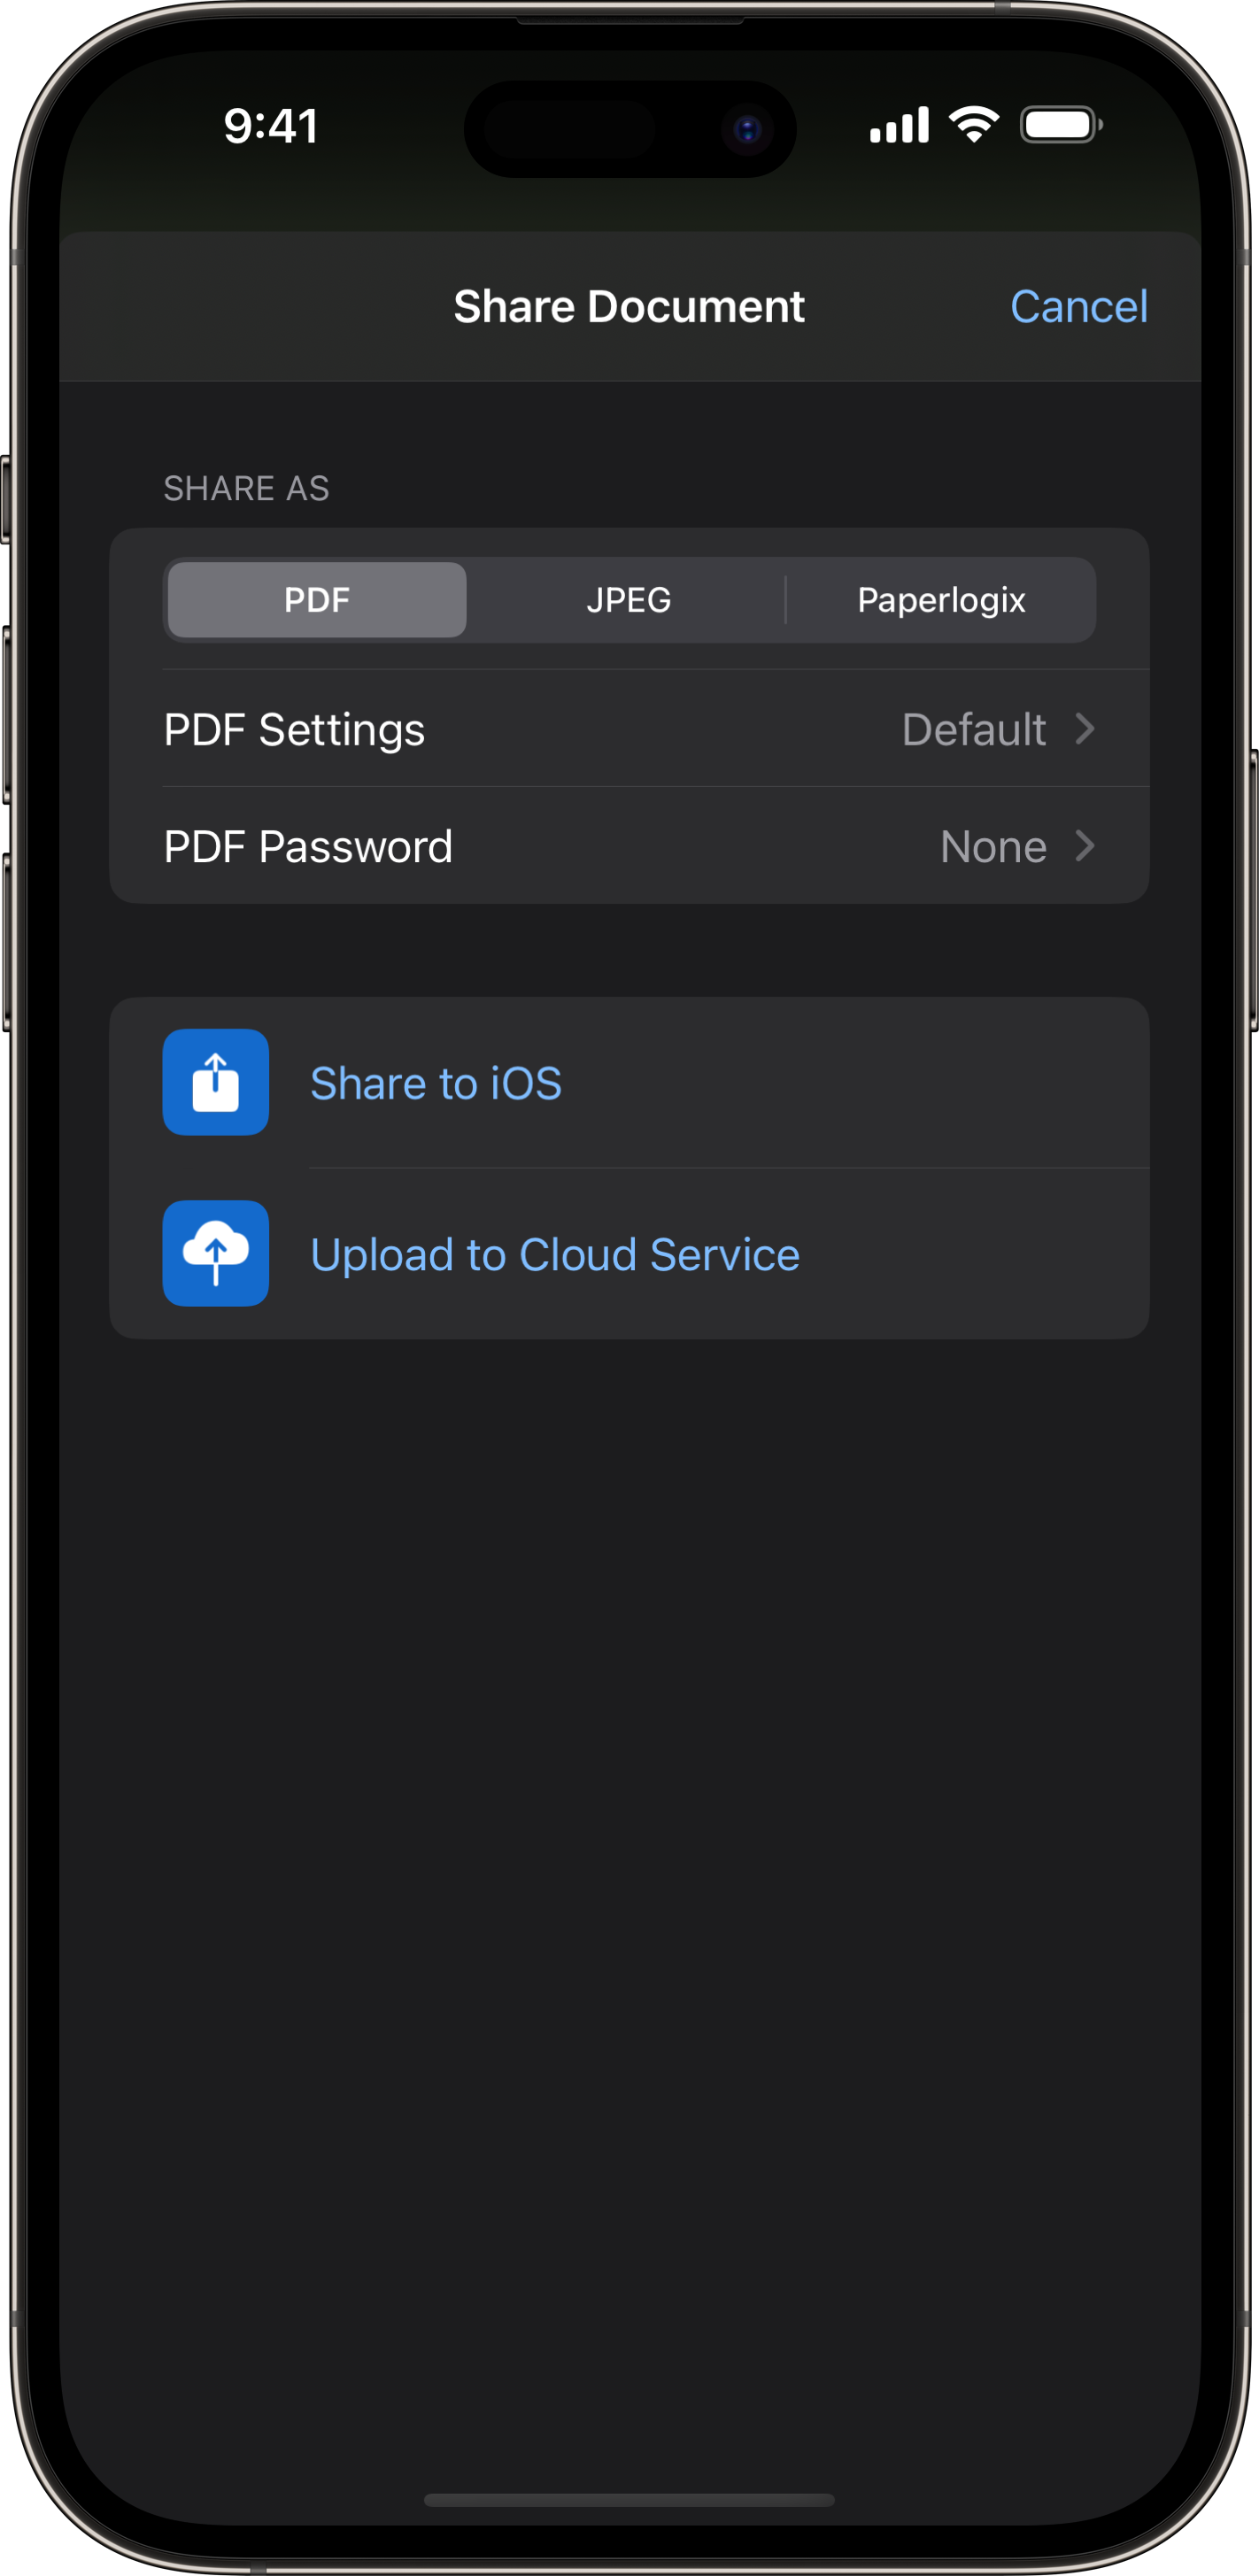Tap the battery indicator icon
Image resolution: width=1259 pixels, height=2576 pixels.
[1061, 125]
